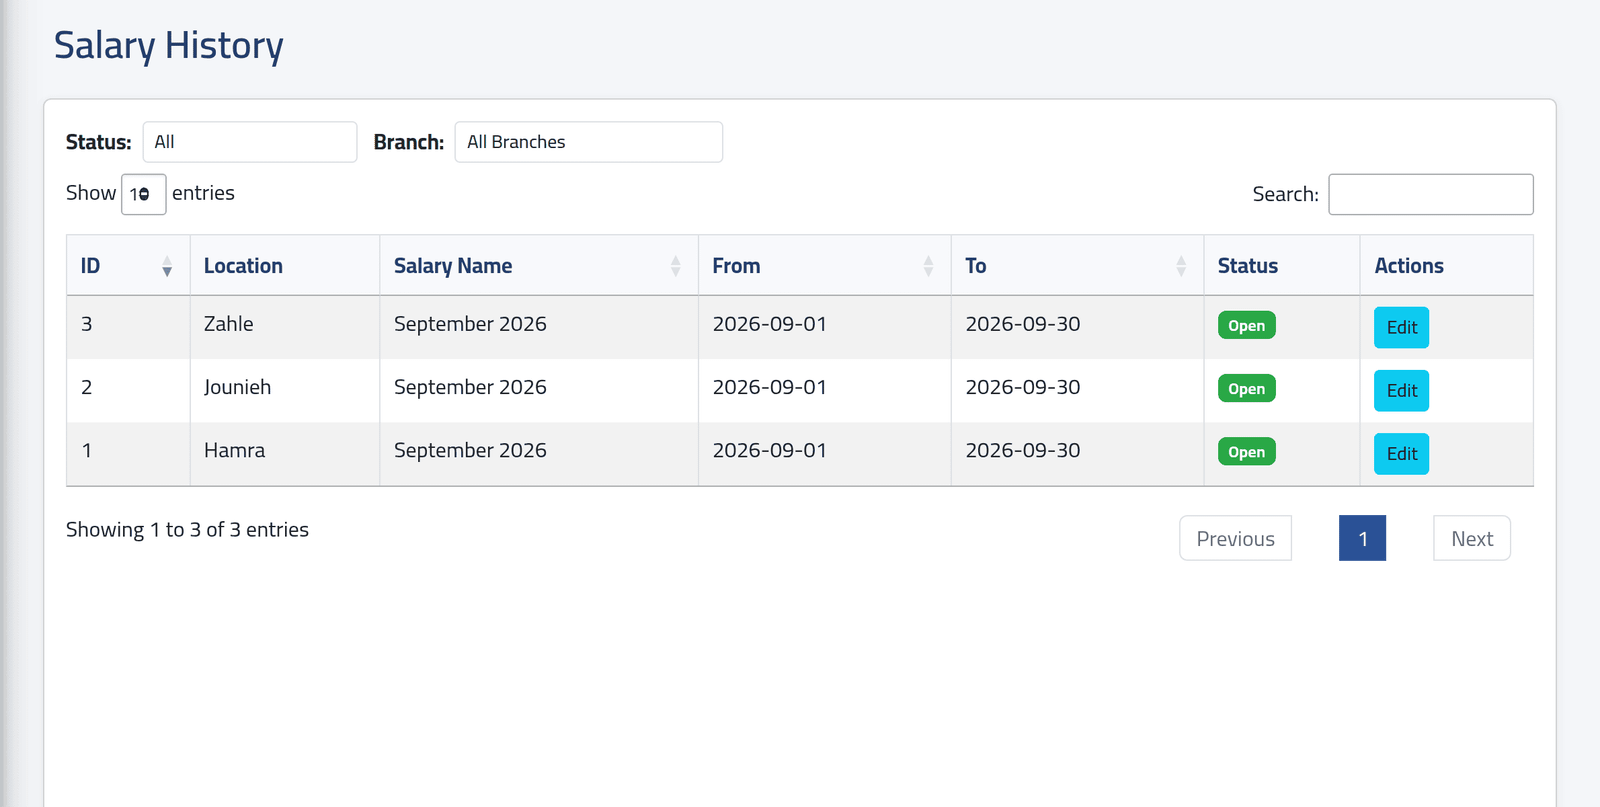
Task: Click 2026-09-30 in the Hamra row
Action: point(1023,450)
